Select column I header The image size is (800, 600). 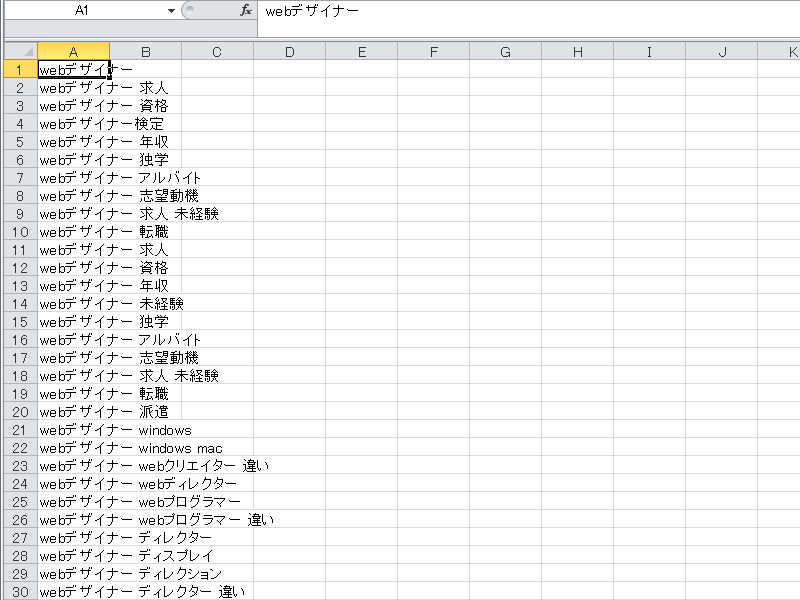[649, 52]
